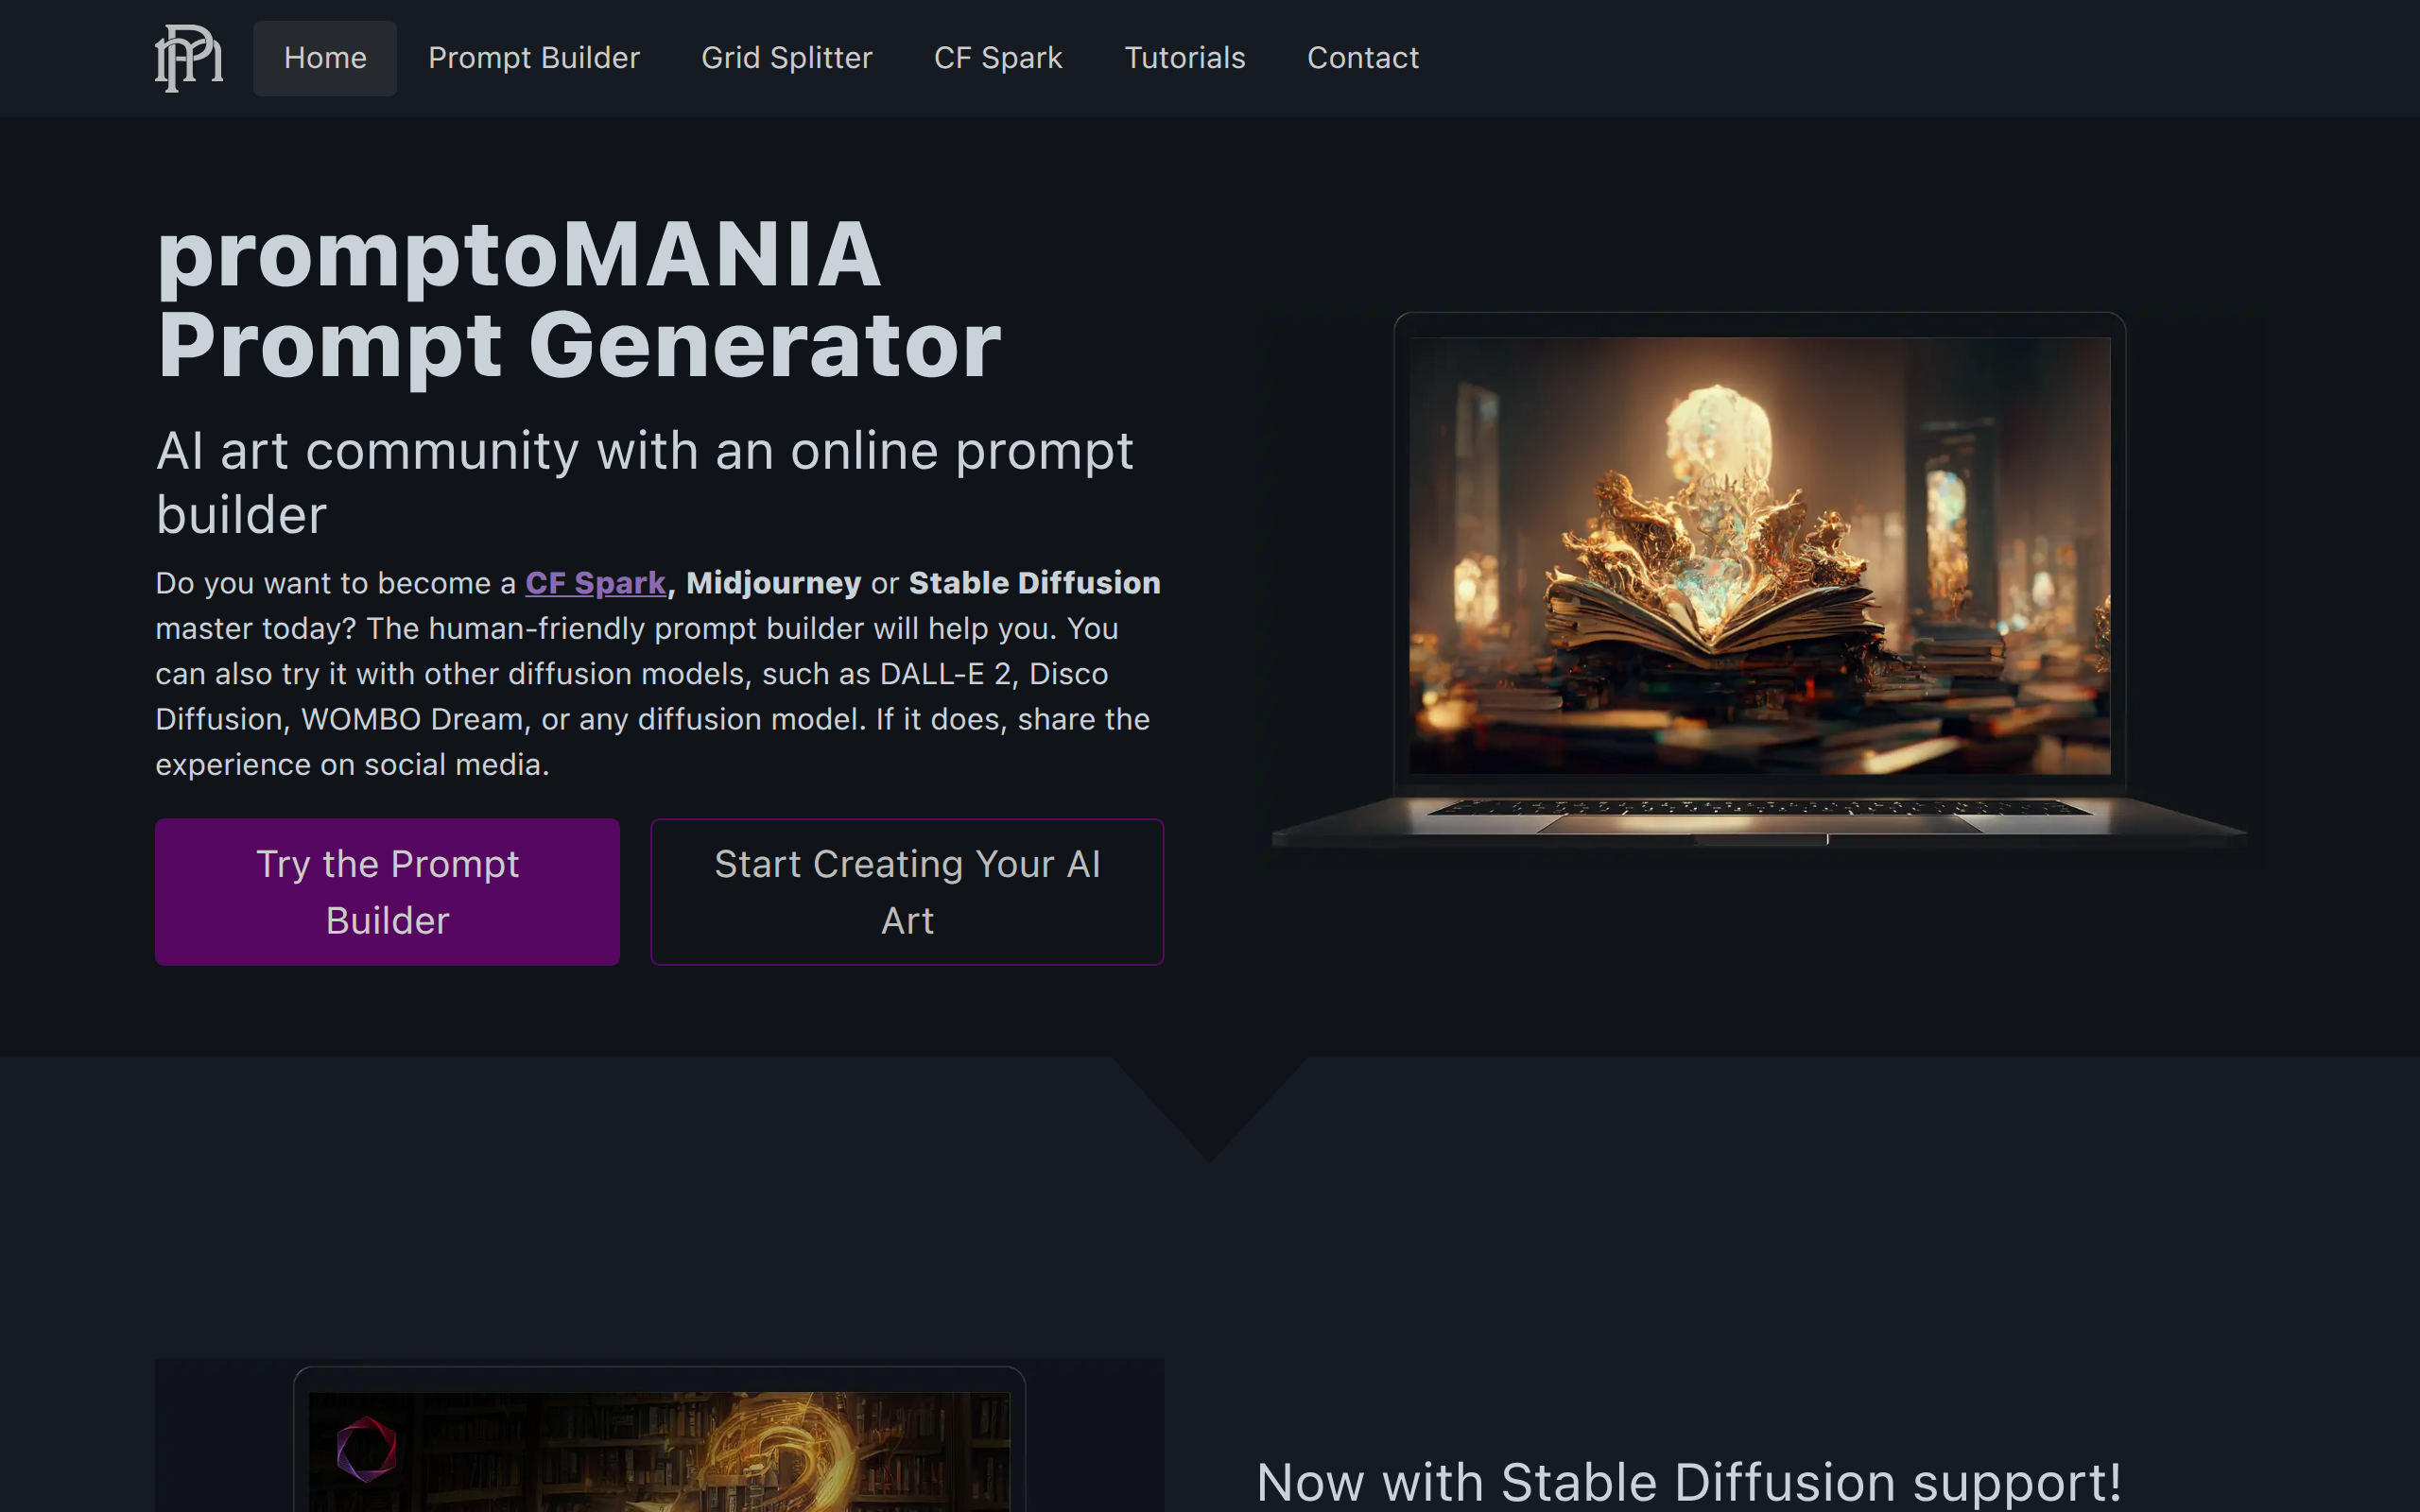Screen dimensions: 2420x1512
Task: Click the hero laptop's keyboard area
Action: [1759, 808]
